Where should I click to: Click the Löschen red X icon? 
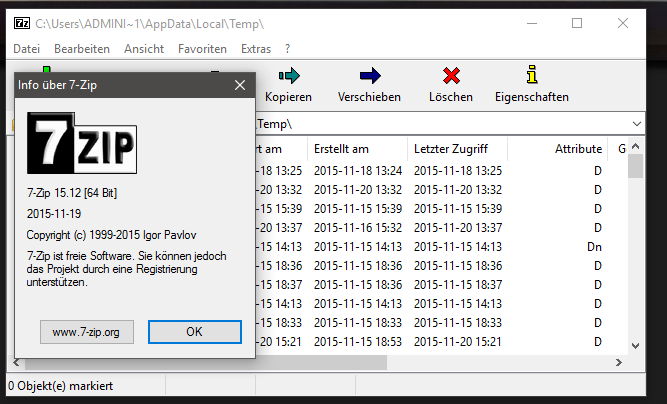point(451,76)
